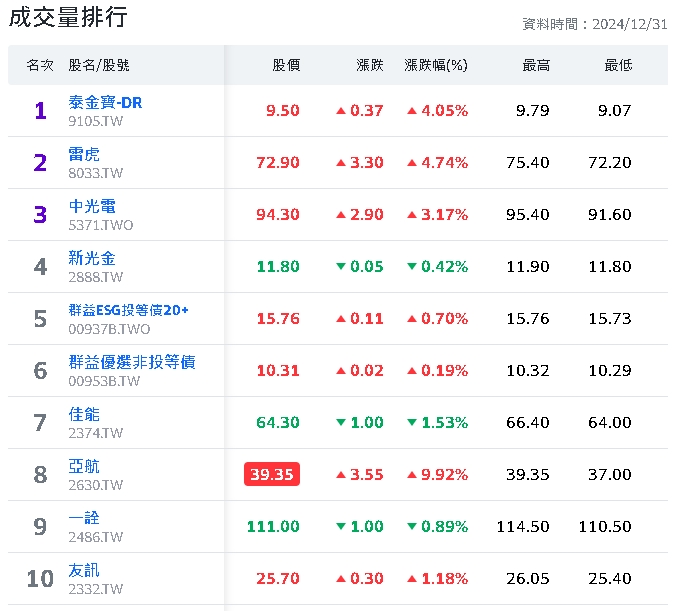Click the 最低 column header

pyautogui.click(x=618, y=65)
